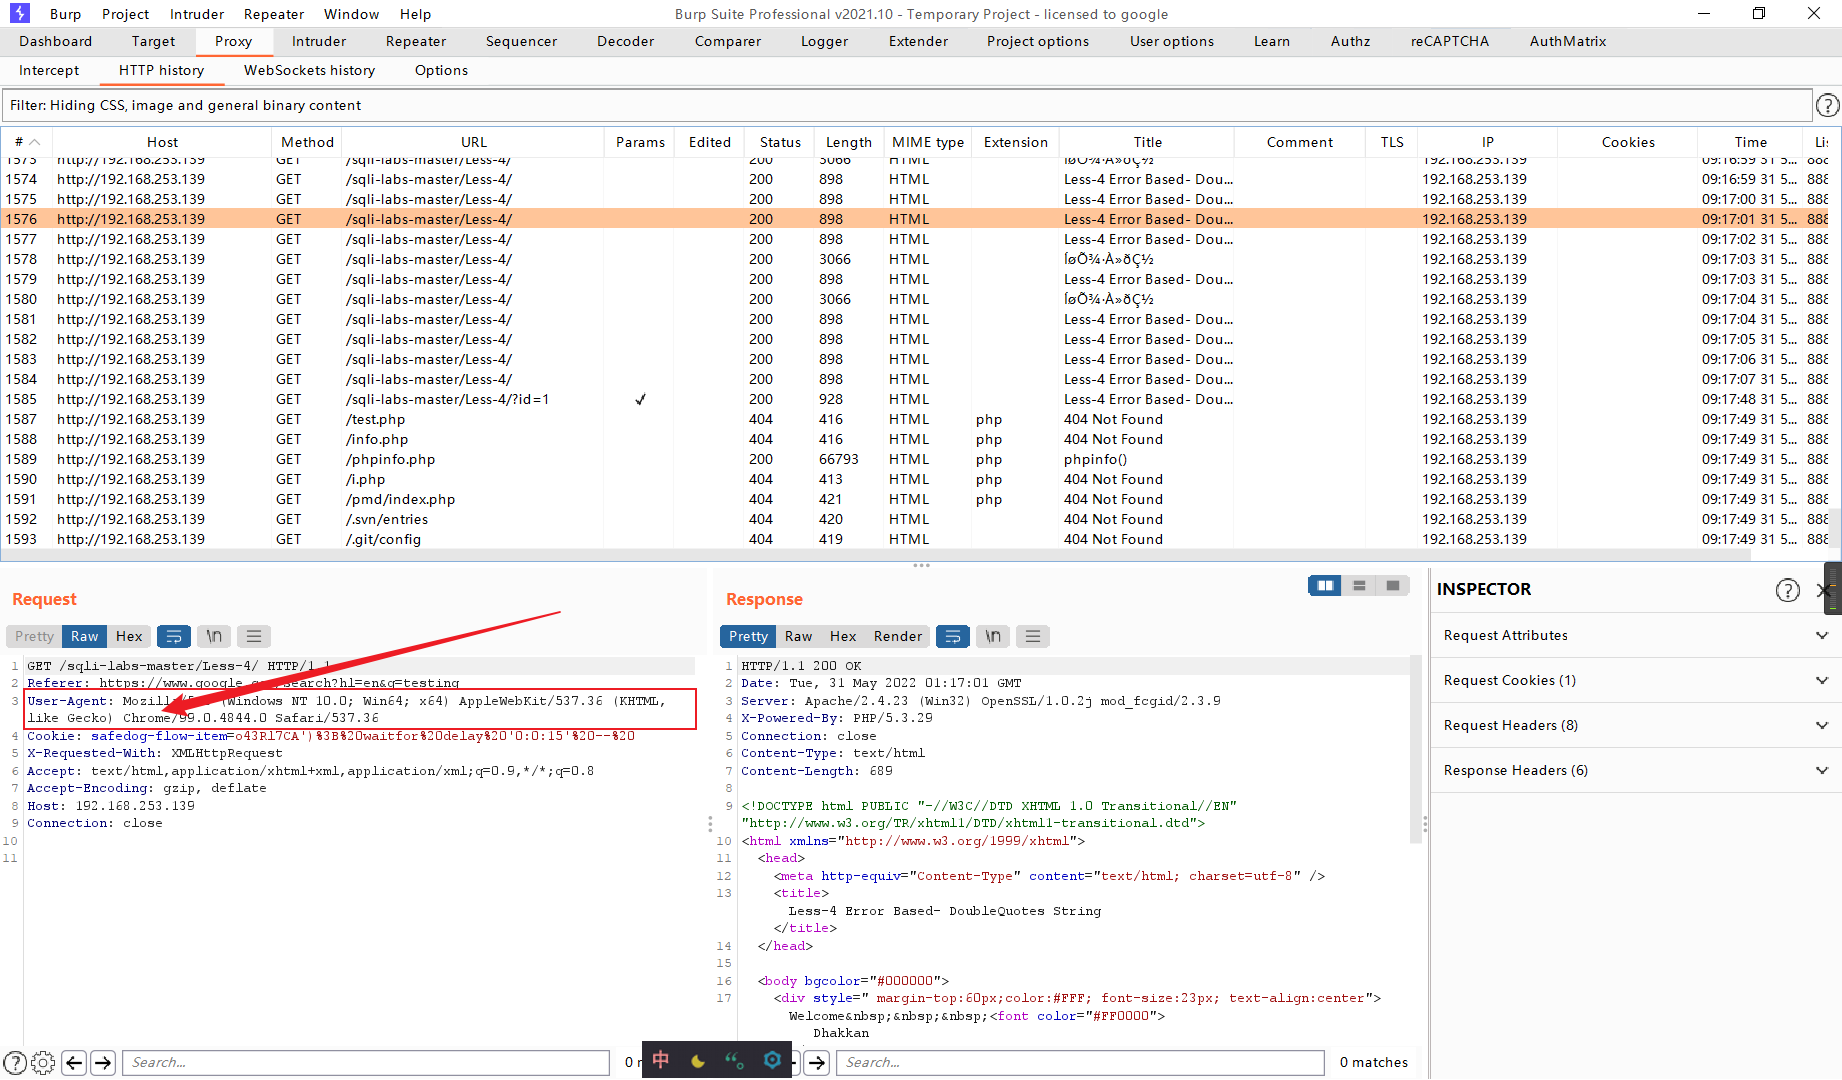Focus the Request search field
This screenshot has height=1080, width=1842.
click(x=366, y=1062)
